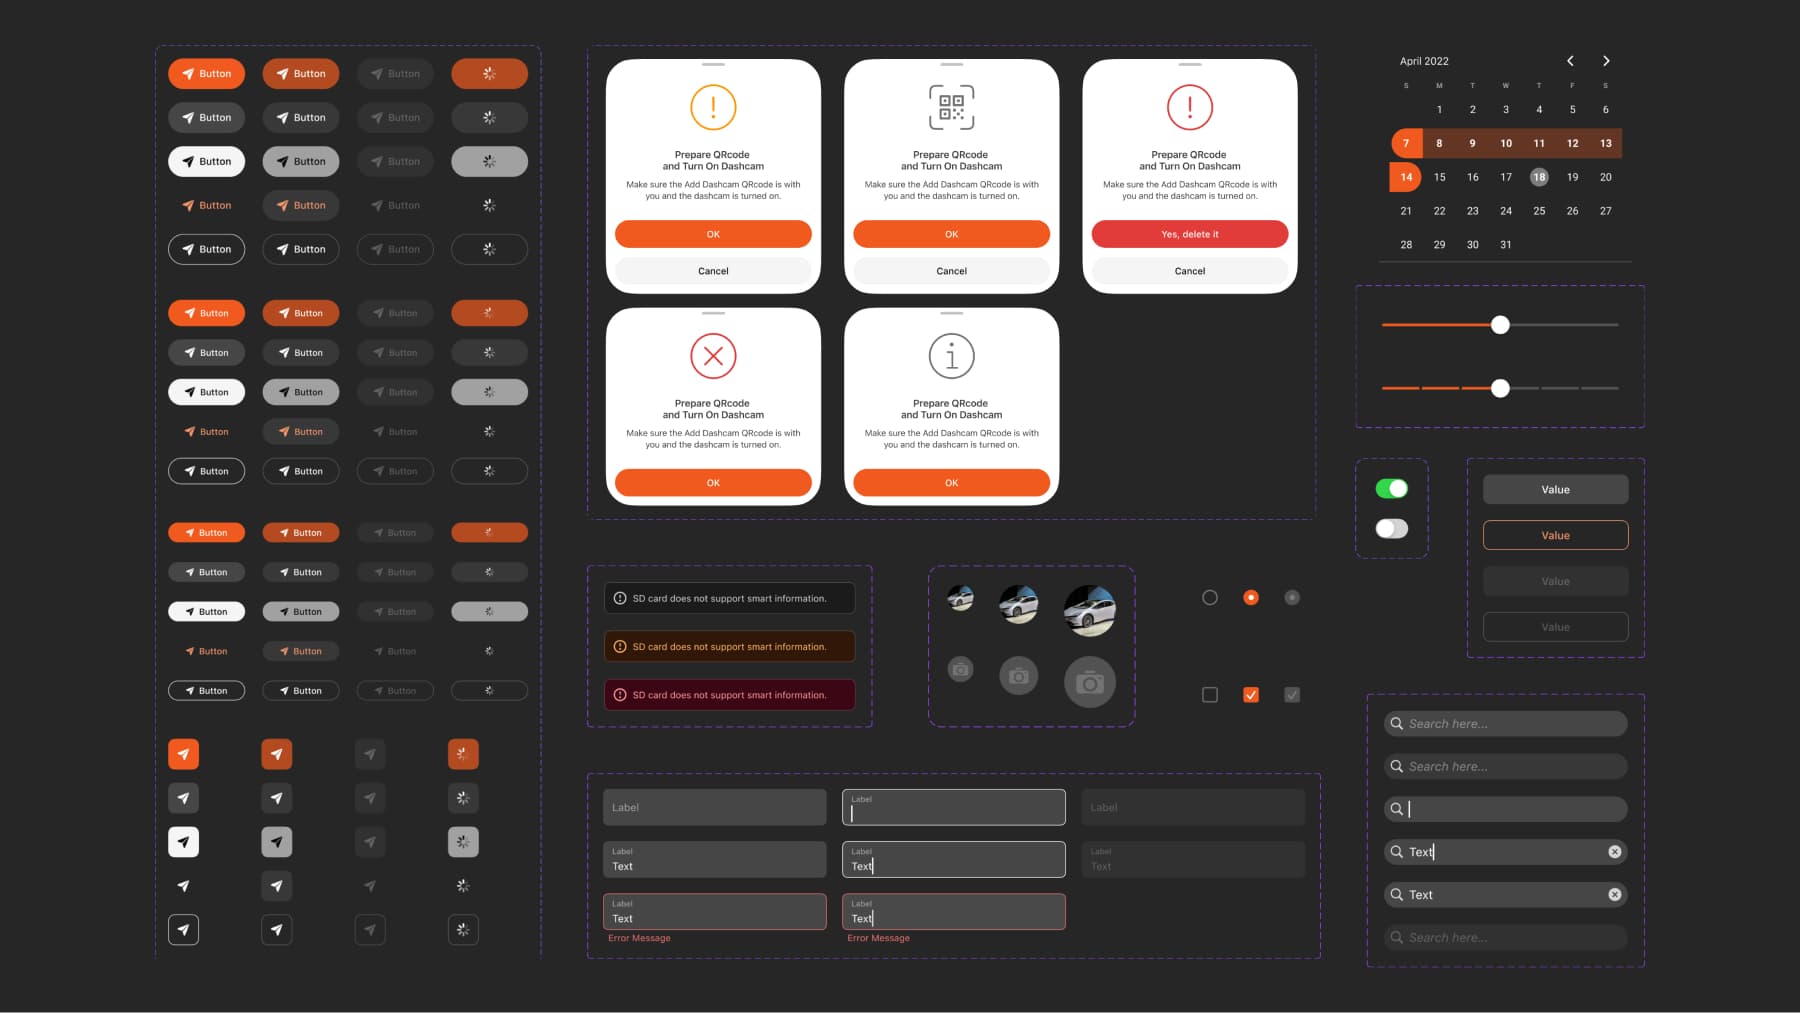Check the empty checkbox
Viewport: 1800px width, 1013px height.
click(1209, 694)
